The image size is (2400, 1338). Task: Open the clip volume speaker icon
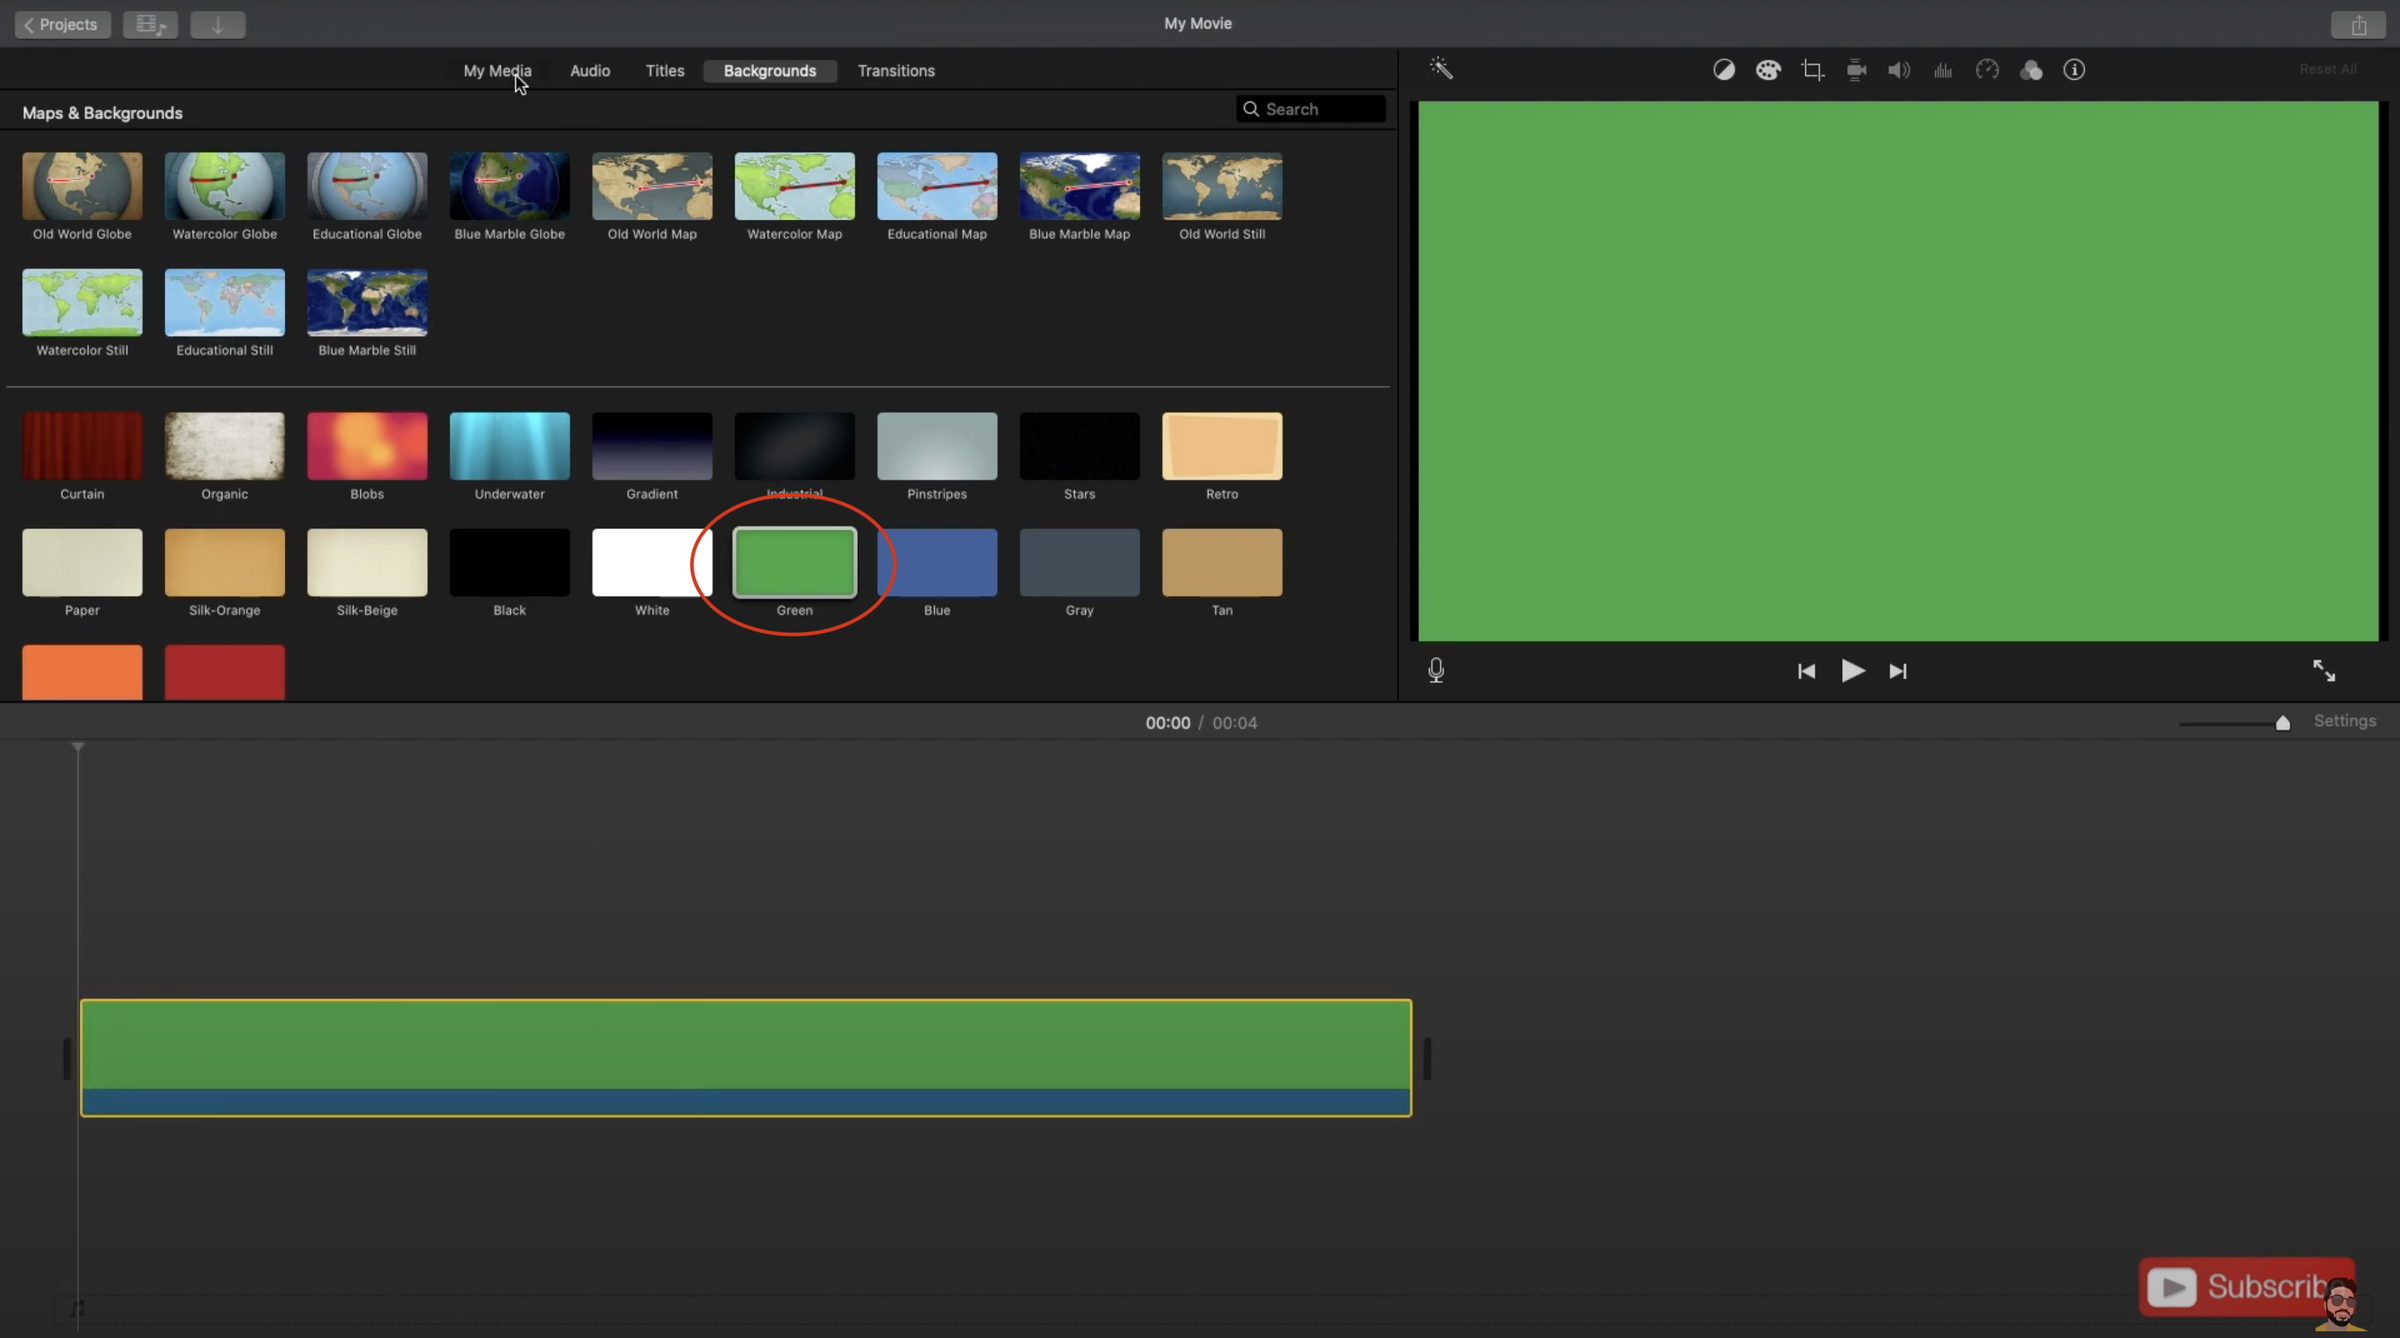coord(1898,69)
